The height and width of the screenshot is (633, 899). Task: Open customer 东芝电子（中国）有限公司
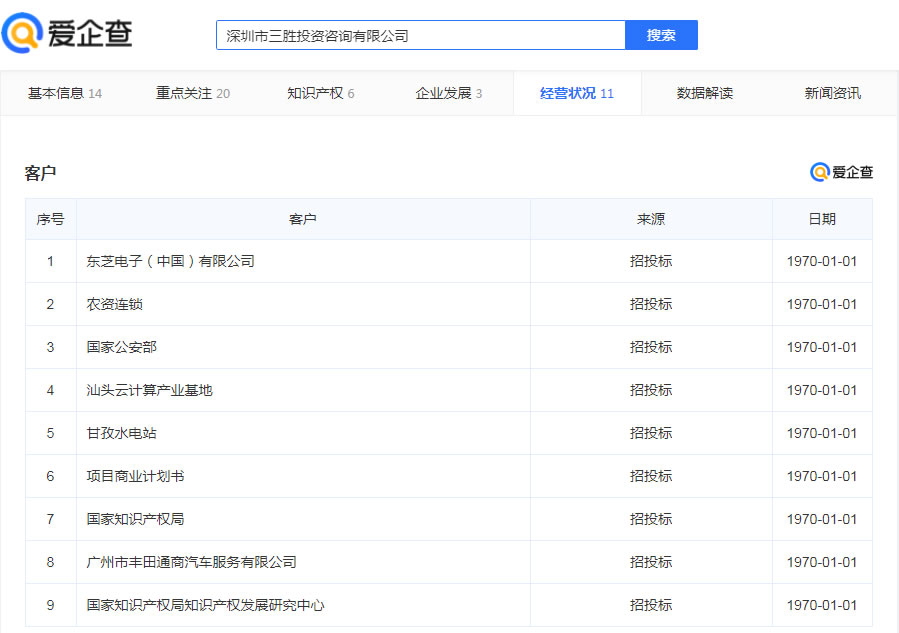click(x=170, y=261)
